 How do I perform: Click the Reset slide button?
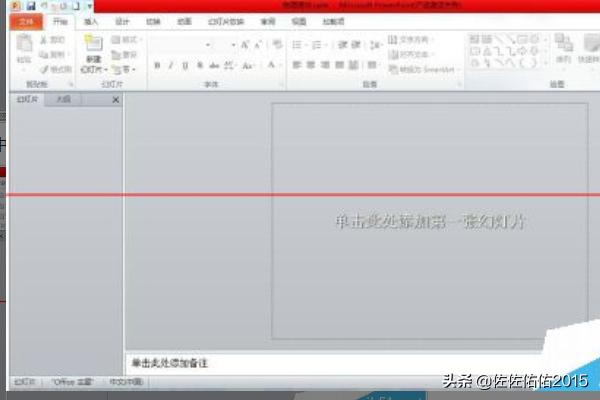pyautogui.click(x=125, y=55)
